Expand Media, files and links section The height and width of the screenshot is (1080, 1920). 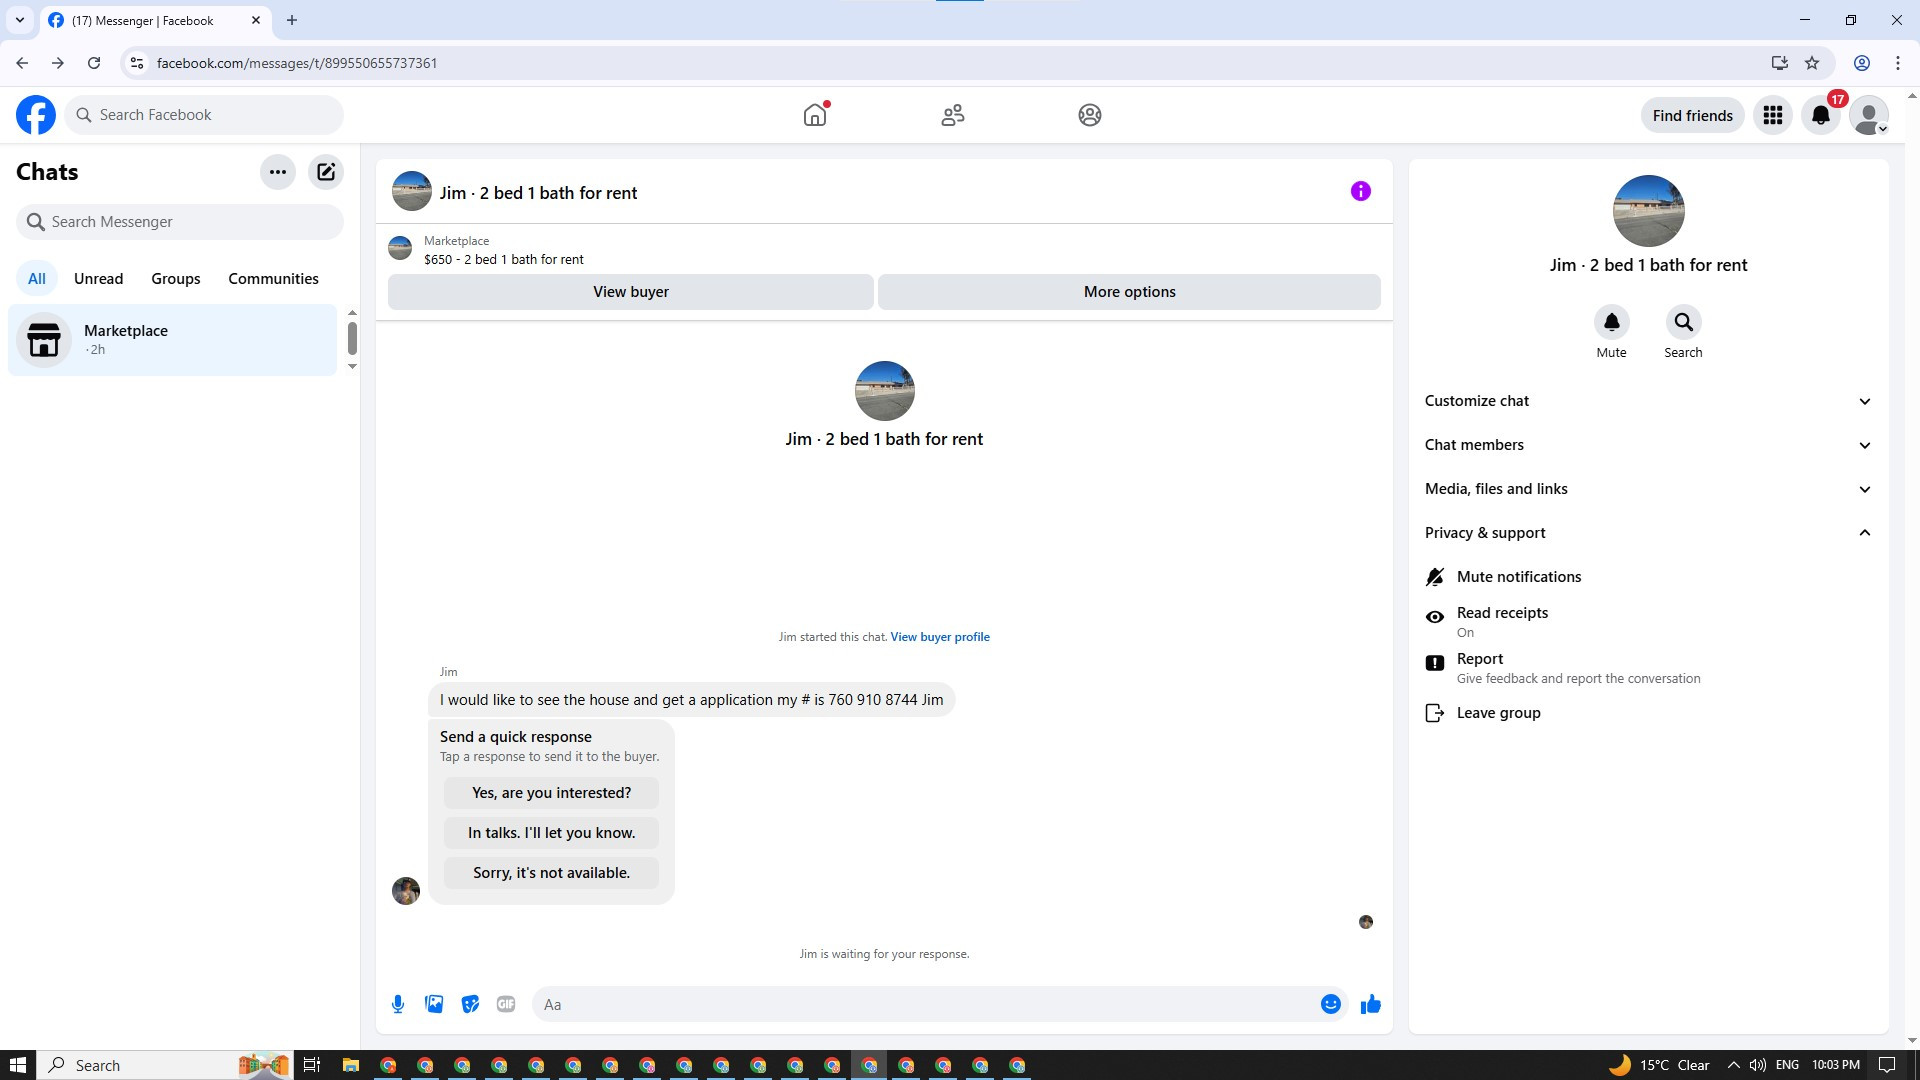pyautogui.click(x=1648, y=489)
